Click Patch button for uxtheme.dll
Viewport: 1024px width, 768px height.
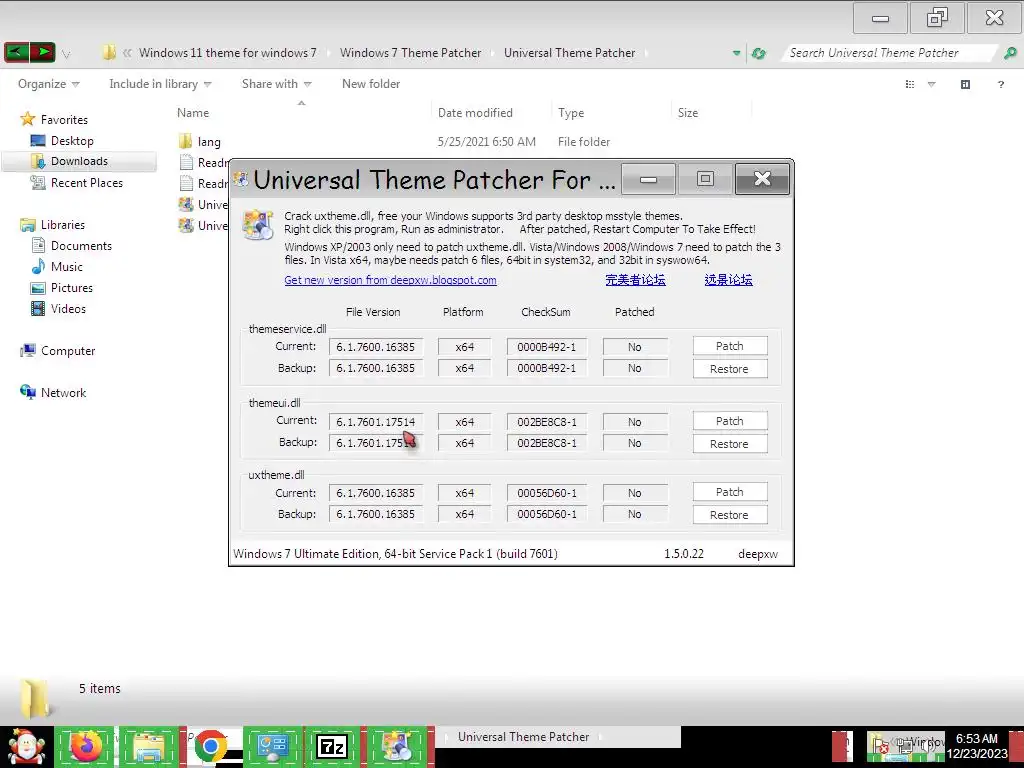729,492
